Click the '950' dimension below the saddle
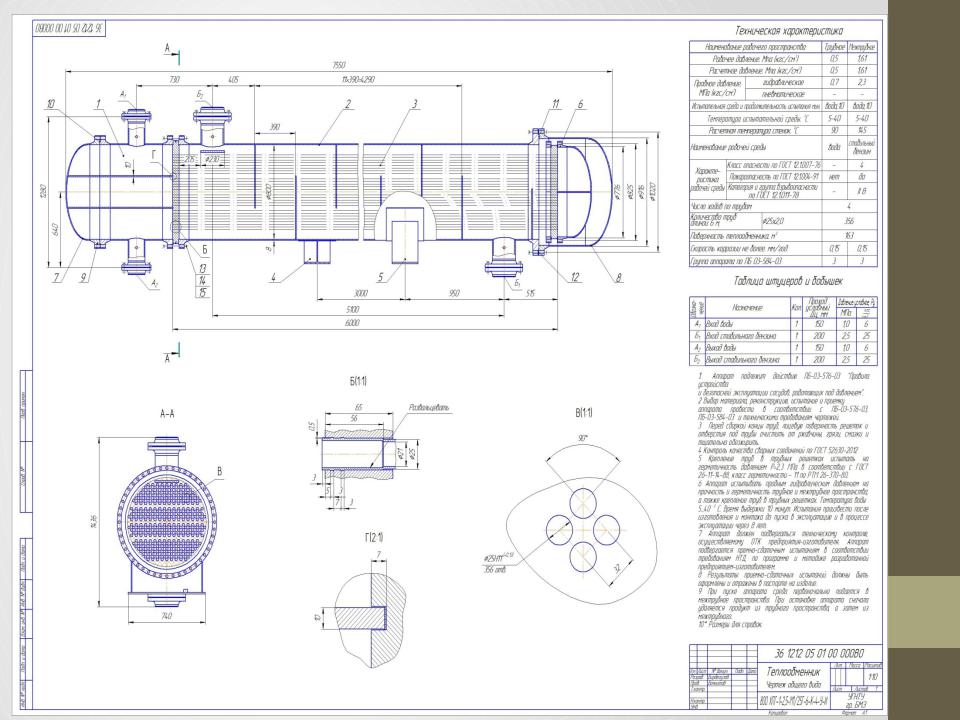 (454, 293)
